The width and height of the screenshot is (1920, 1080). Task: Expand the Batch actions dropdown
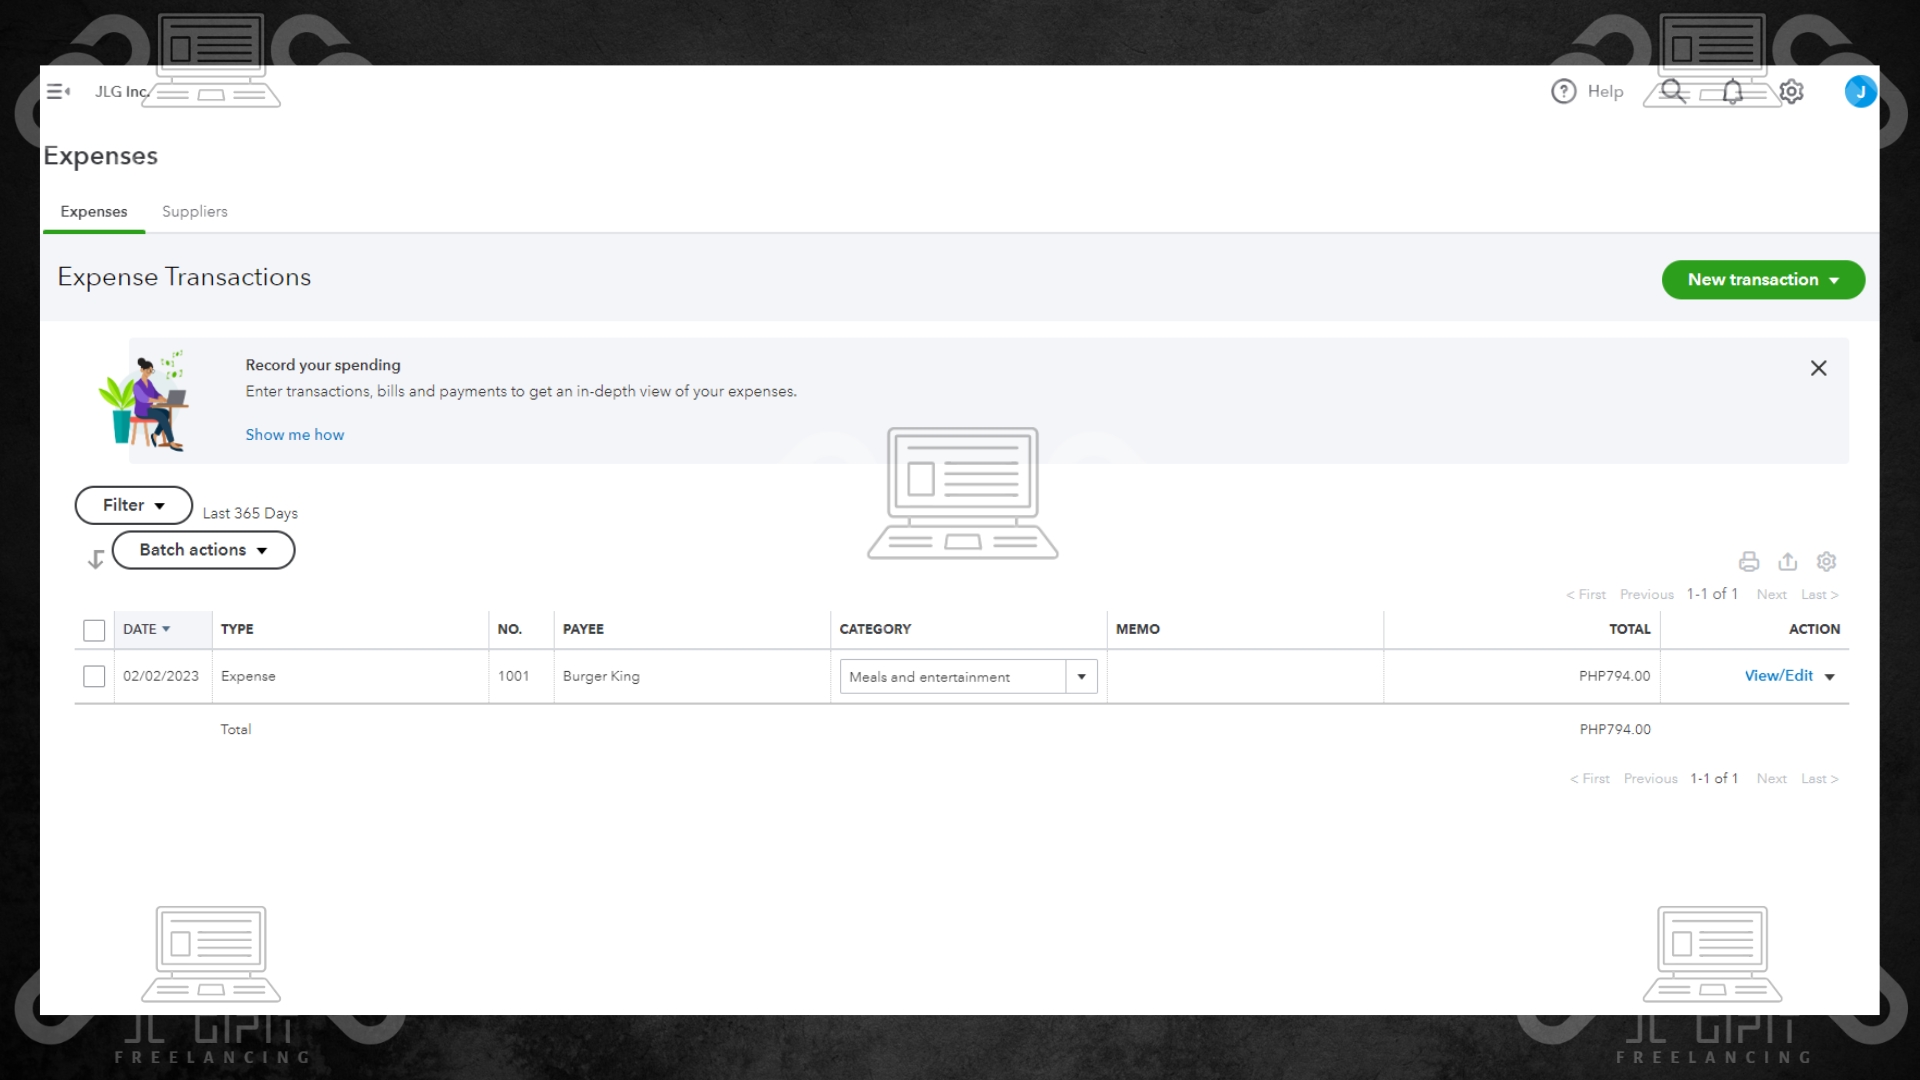(x=203, y=550)
